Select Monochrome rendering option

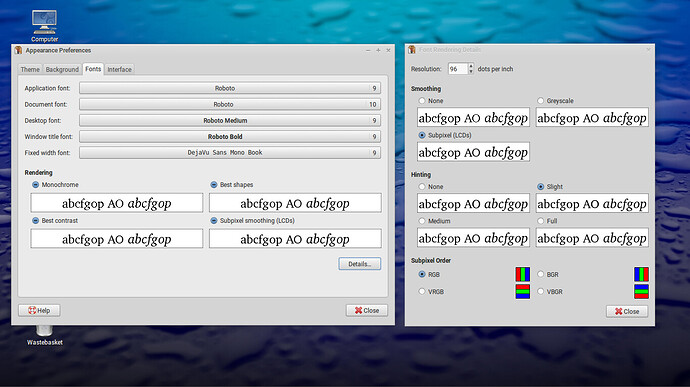[36, 185]
